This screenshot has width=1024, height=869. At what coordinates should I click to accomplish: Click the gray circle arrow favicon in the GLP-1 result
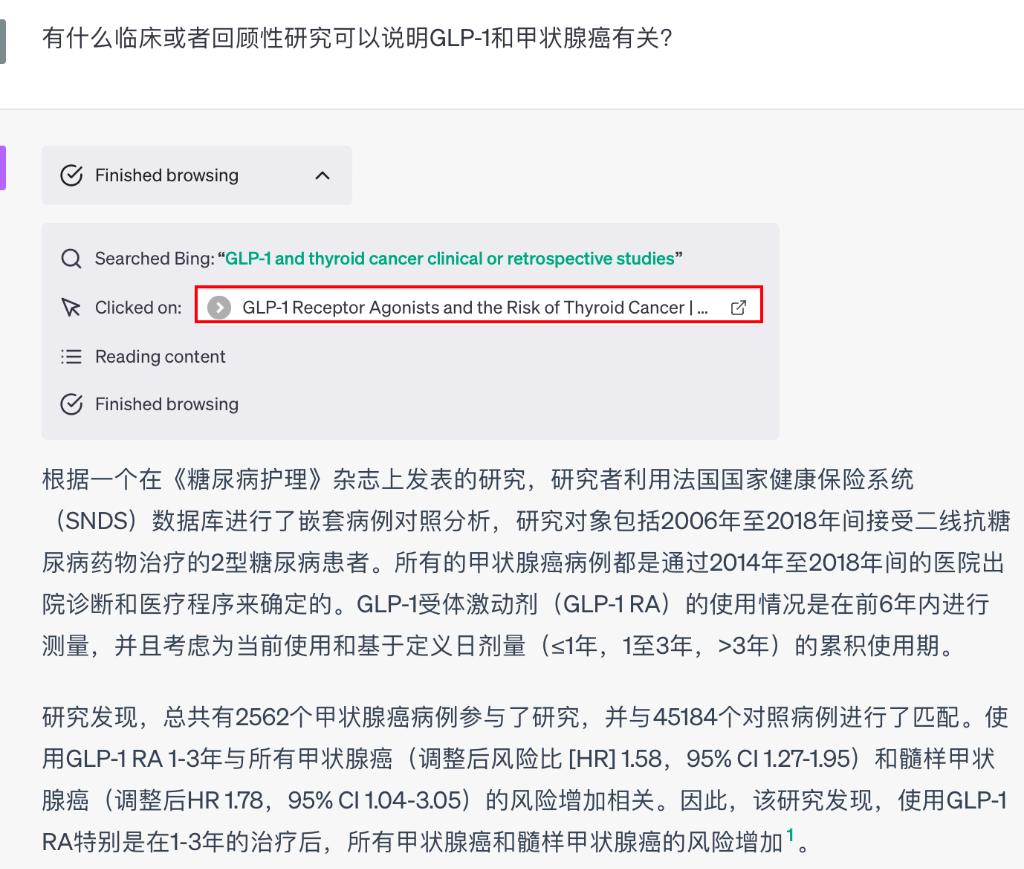219,308
